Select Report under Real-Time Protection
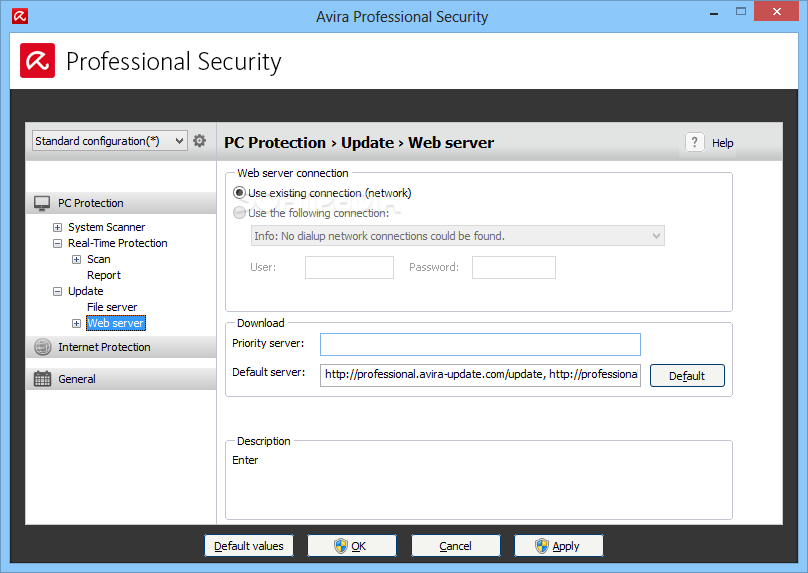The image size is (808, 573). tap(104, 275)
